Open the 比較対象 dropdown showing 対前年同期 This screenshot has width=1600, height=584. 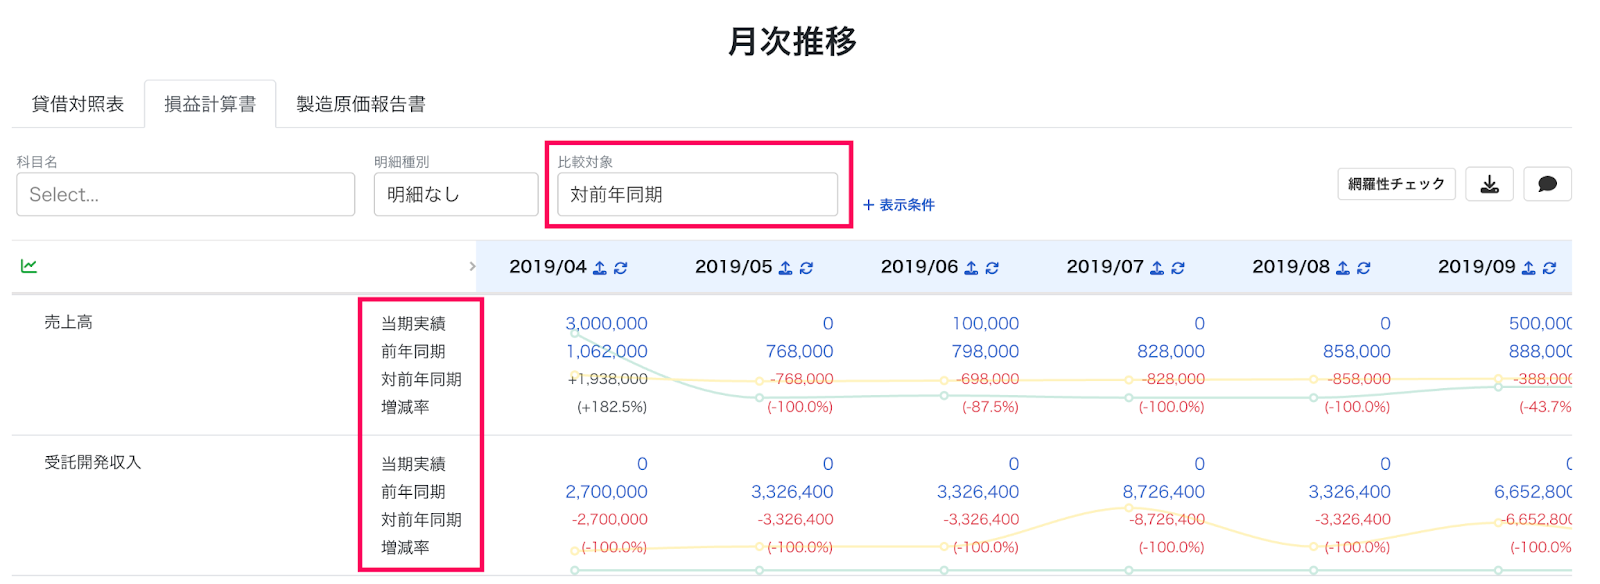(x=697, y=194)
